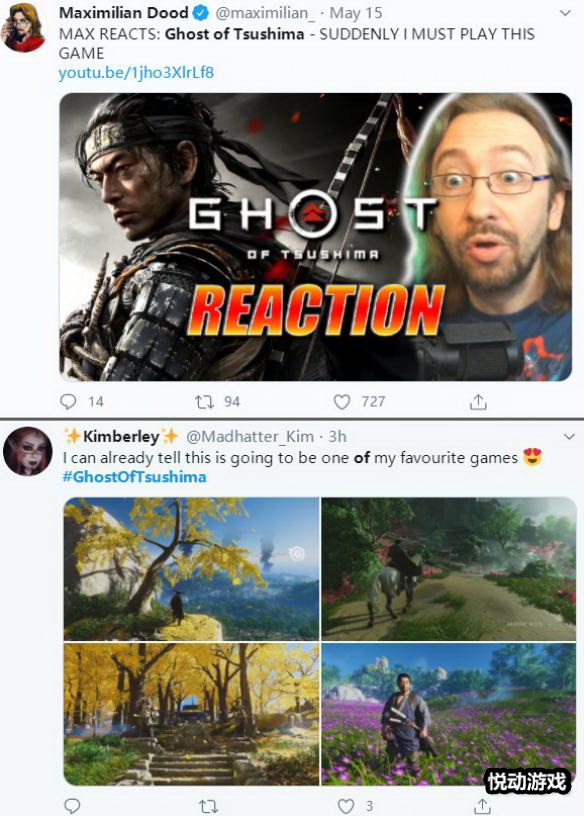The height and width of the screenshot is (816, 584).
Task: Like the tweet with 727 likes
Action: (x=341, y=402)
